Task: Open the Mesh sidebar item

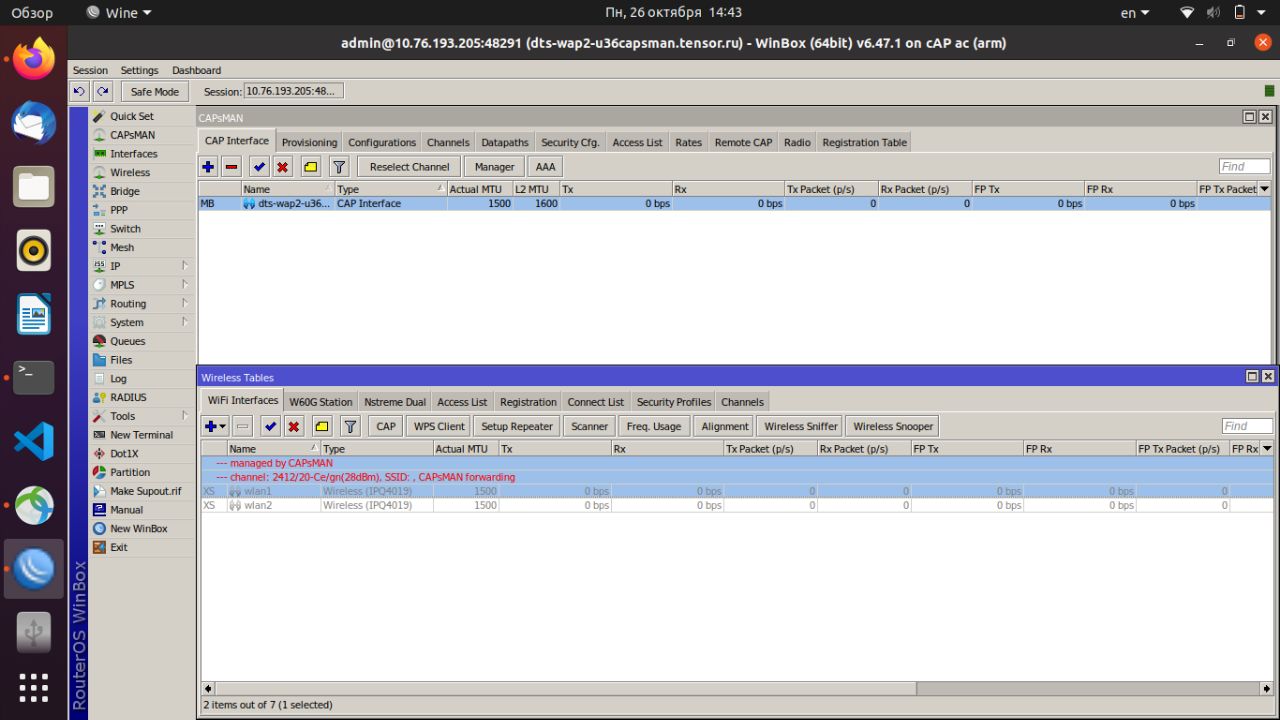Action: click(122, 247)
